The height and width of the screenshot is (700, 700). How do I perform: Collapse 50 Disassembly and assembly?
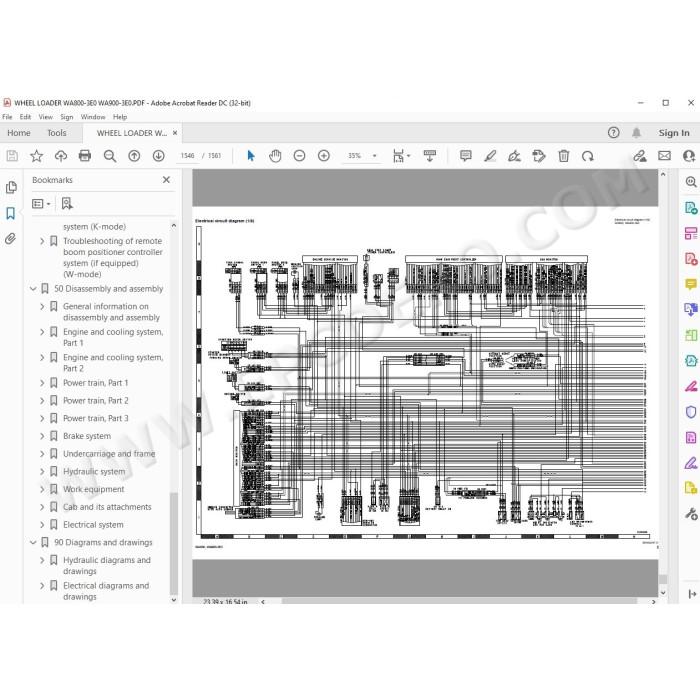click(x=33, y=289)
